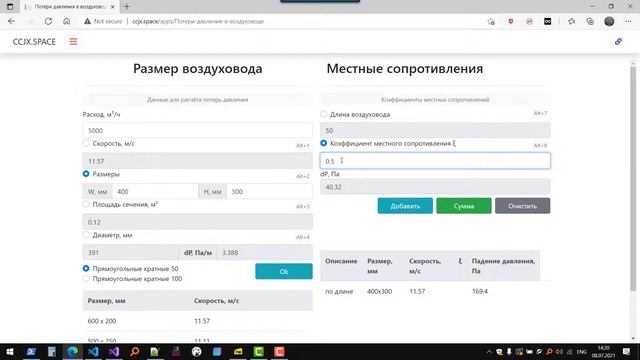640x360 pixels.
Task: Reload the page with the refresh icon
Action: pyautogui.click(x=48, y=21)
